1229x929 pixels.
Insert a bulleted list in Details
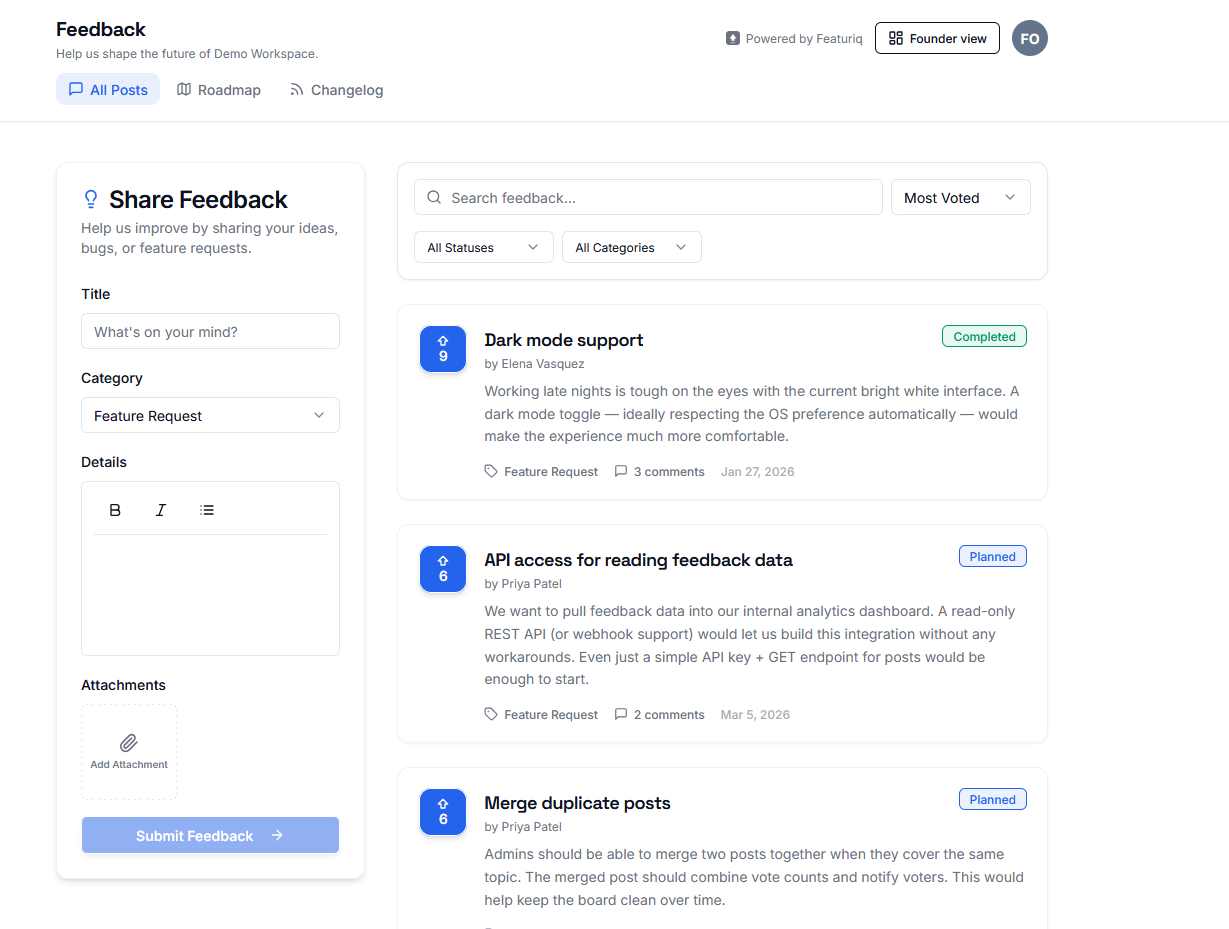(x=207, y=510)
